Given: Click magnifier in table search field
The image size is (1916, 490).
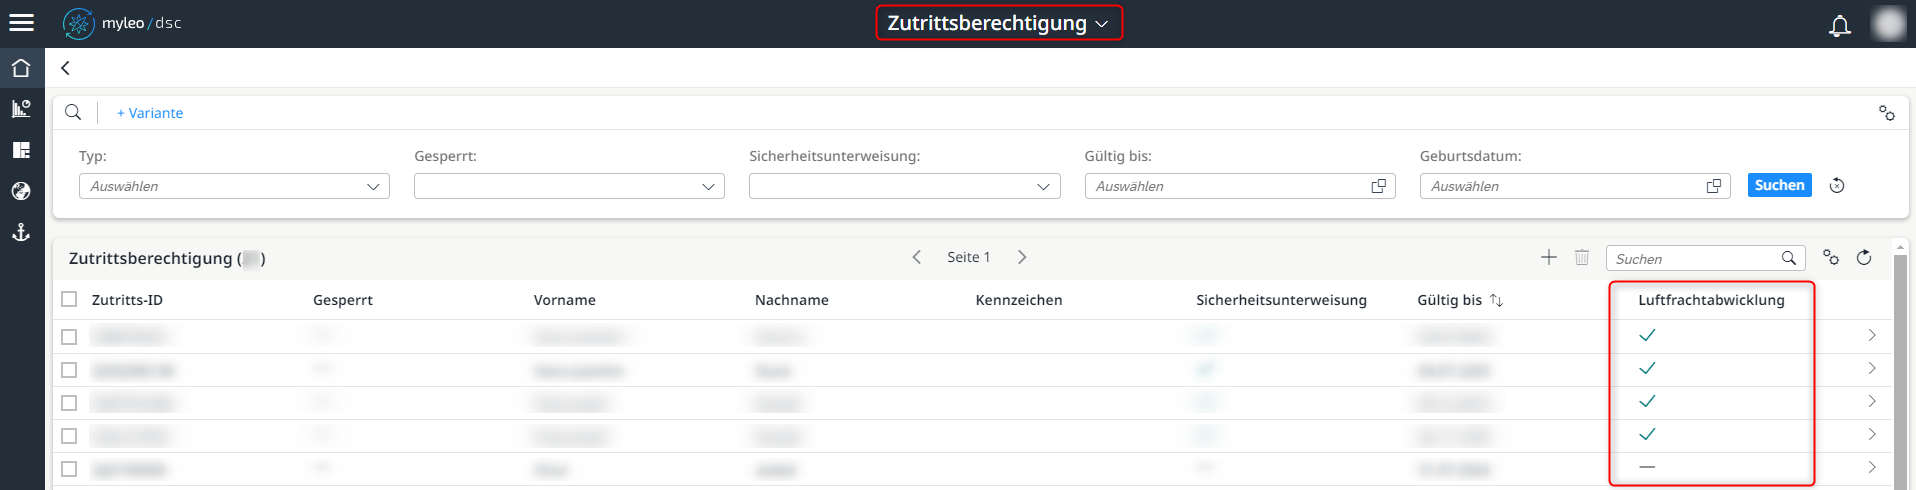Looking at the screenshot, I should (x=1789, y=258).
